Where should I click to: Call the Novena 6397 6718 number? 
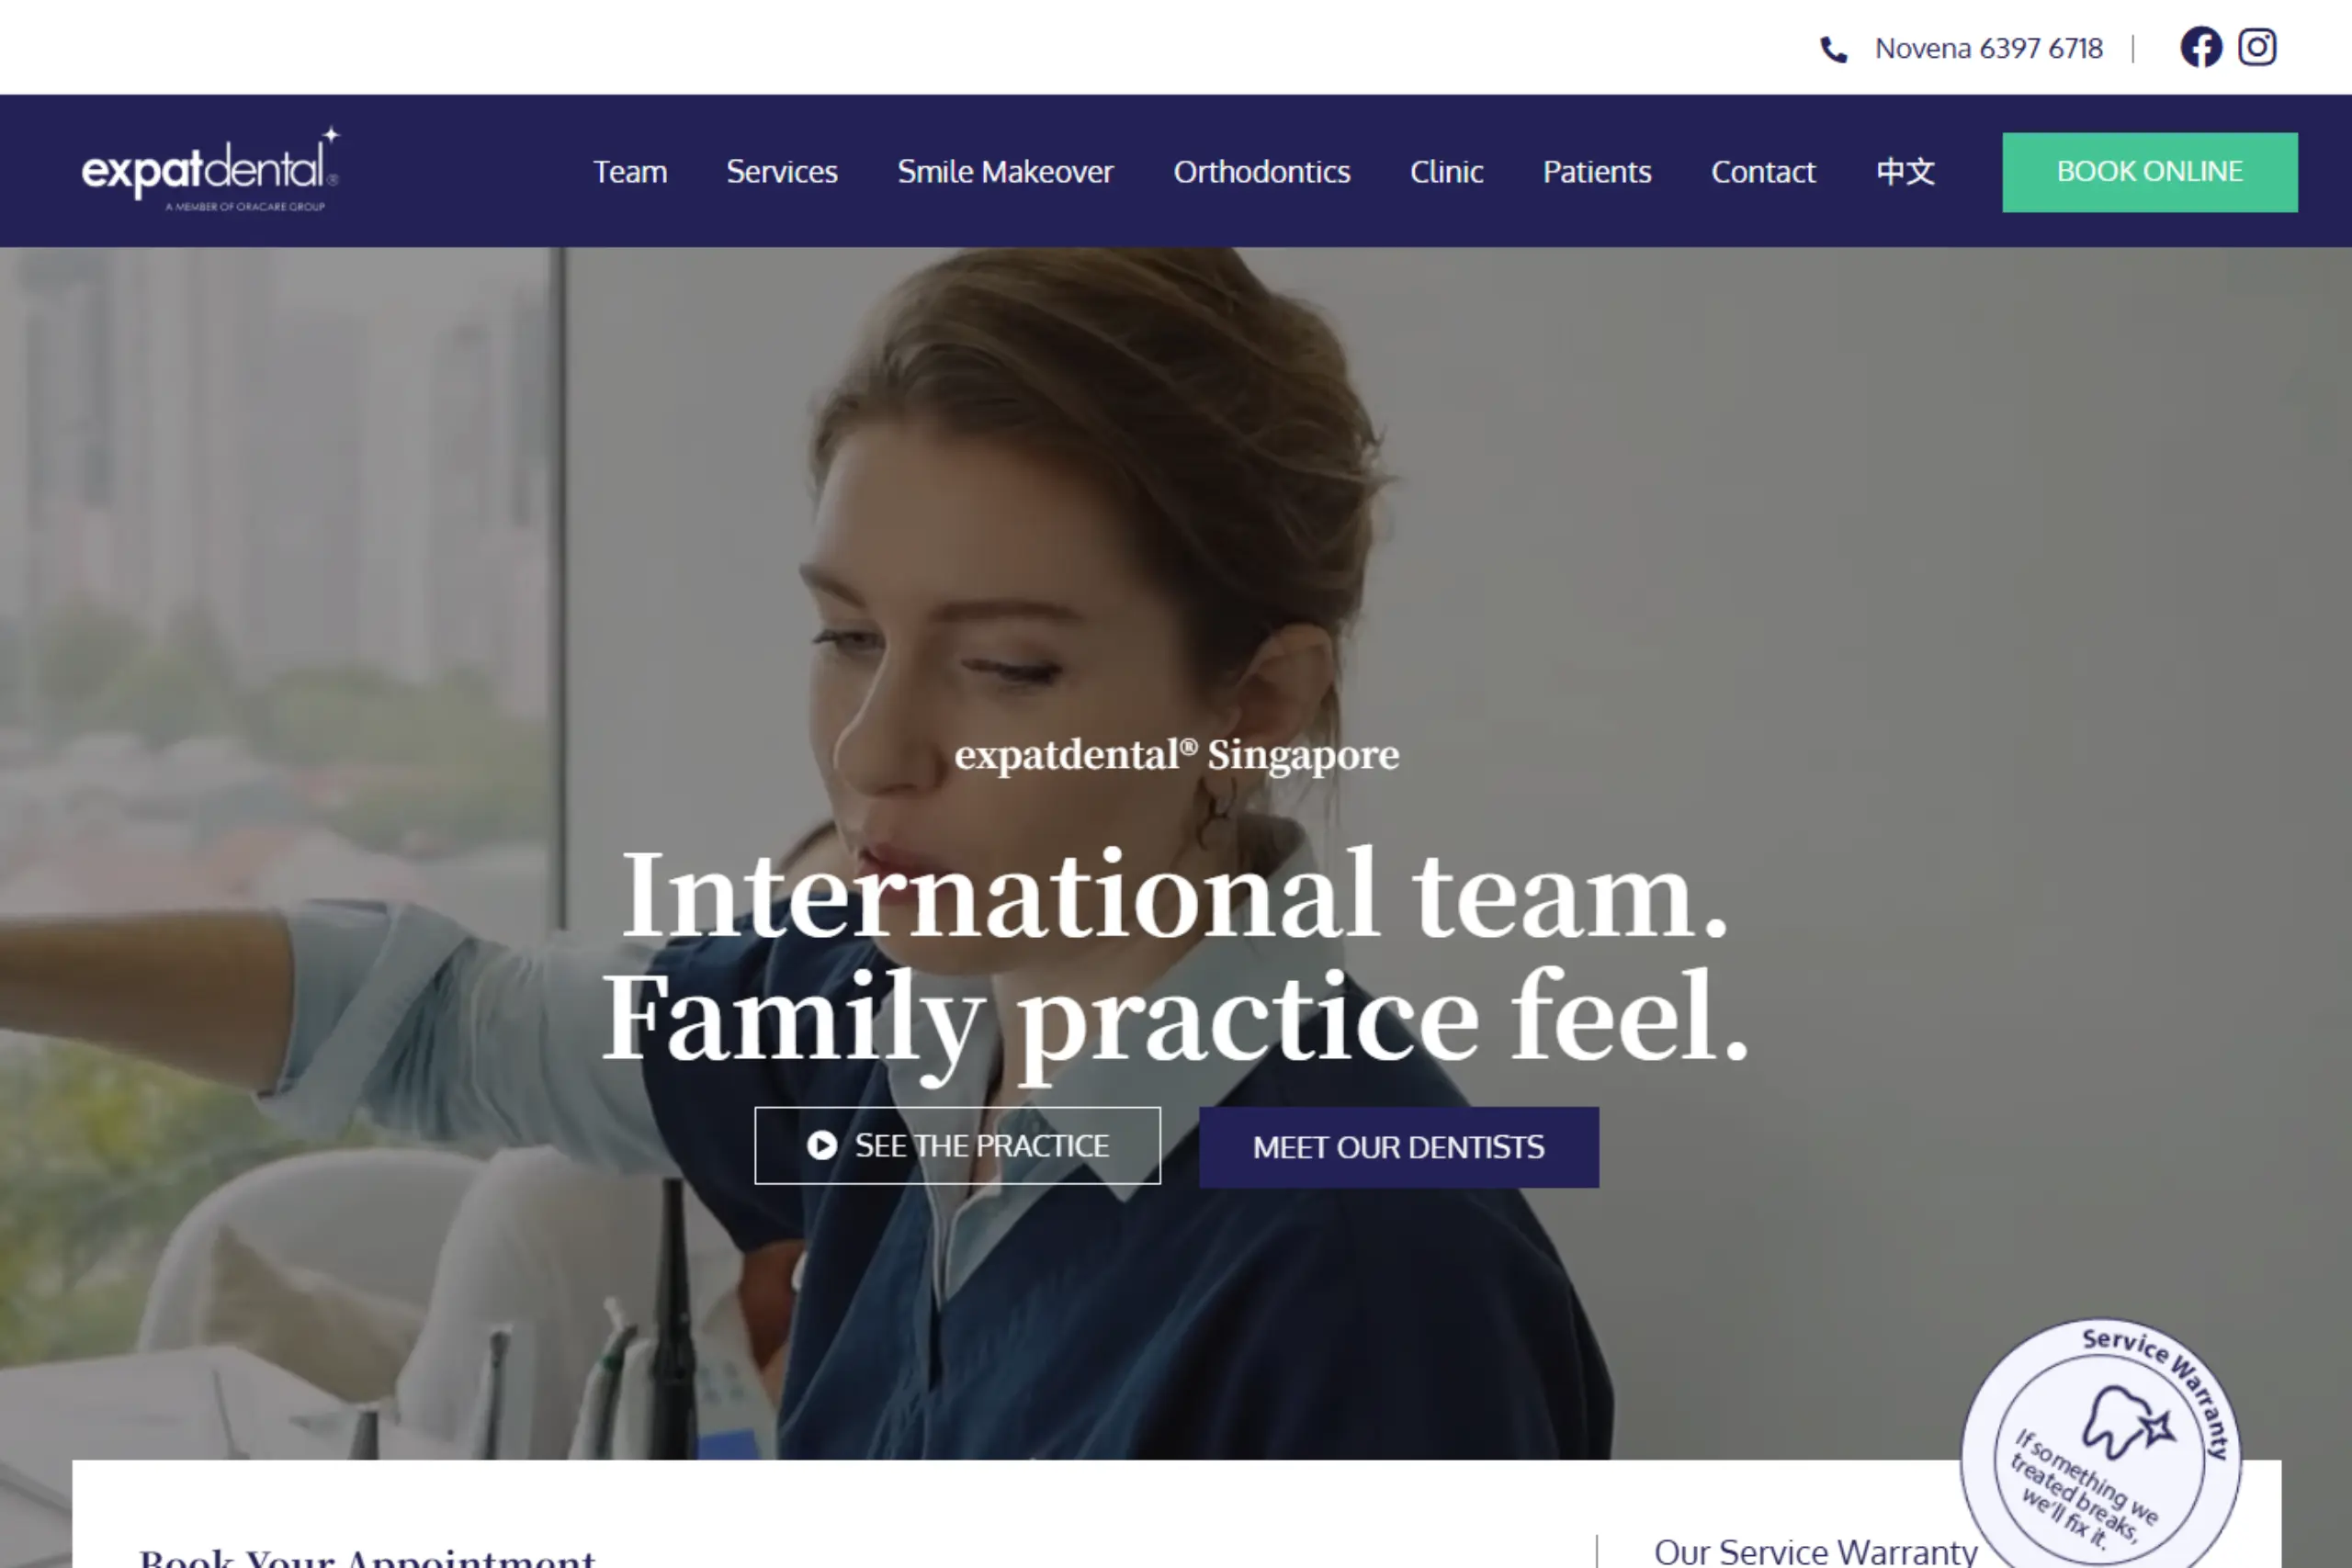[1988, 48]
